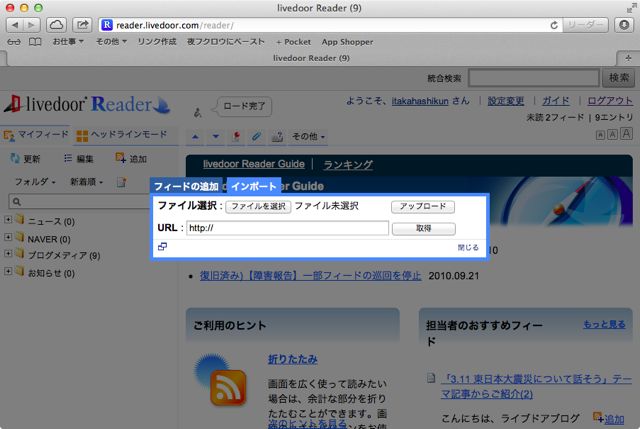Click the ファイルを選択 button
This screenshot has width=640, height=429.
click(x=258, y=207)
